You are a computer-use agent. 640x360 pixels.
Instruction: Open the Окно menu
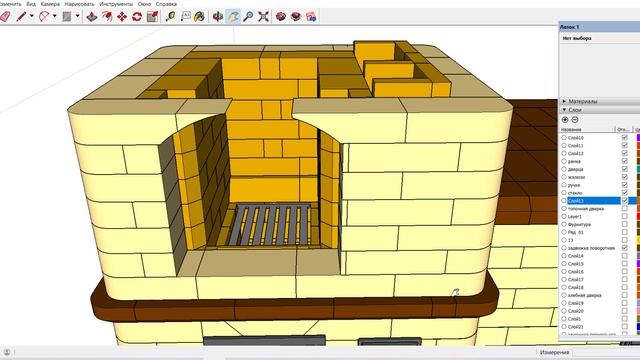click(x=144, y=4)
